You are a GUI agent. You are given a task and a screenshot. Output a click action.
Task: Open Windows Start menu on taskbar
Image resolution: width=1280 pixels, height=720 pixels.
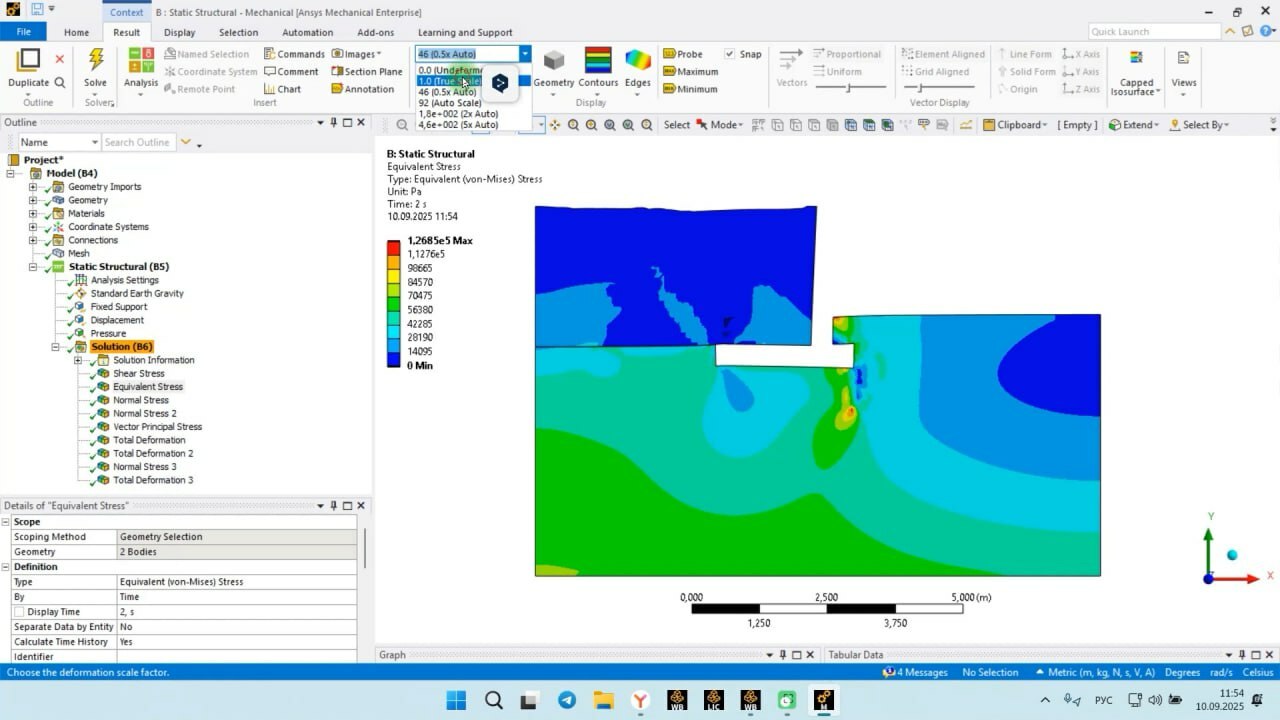[456, 700]
